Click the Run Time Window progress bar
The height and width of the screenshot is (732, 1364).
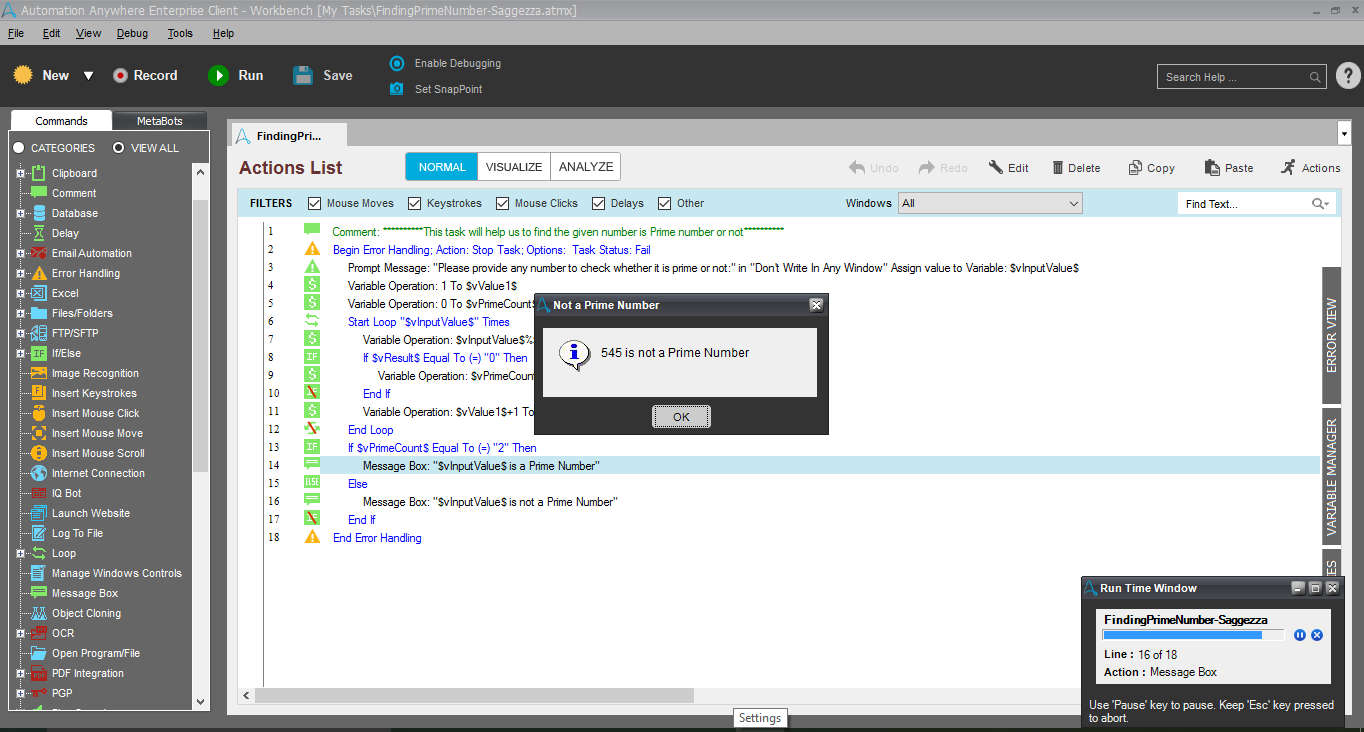click(1195, 635)
